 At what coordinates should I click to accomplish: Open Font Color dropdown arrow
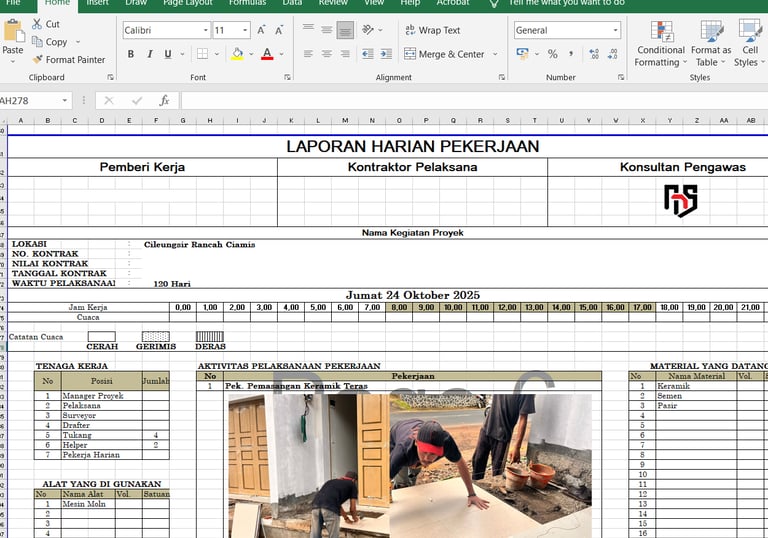281,54
